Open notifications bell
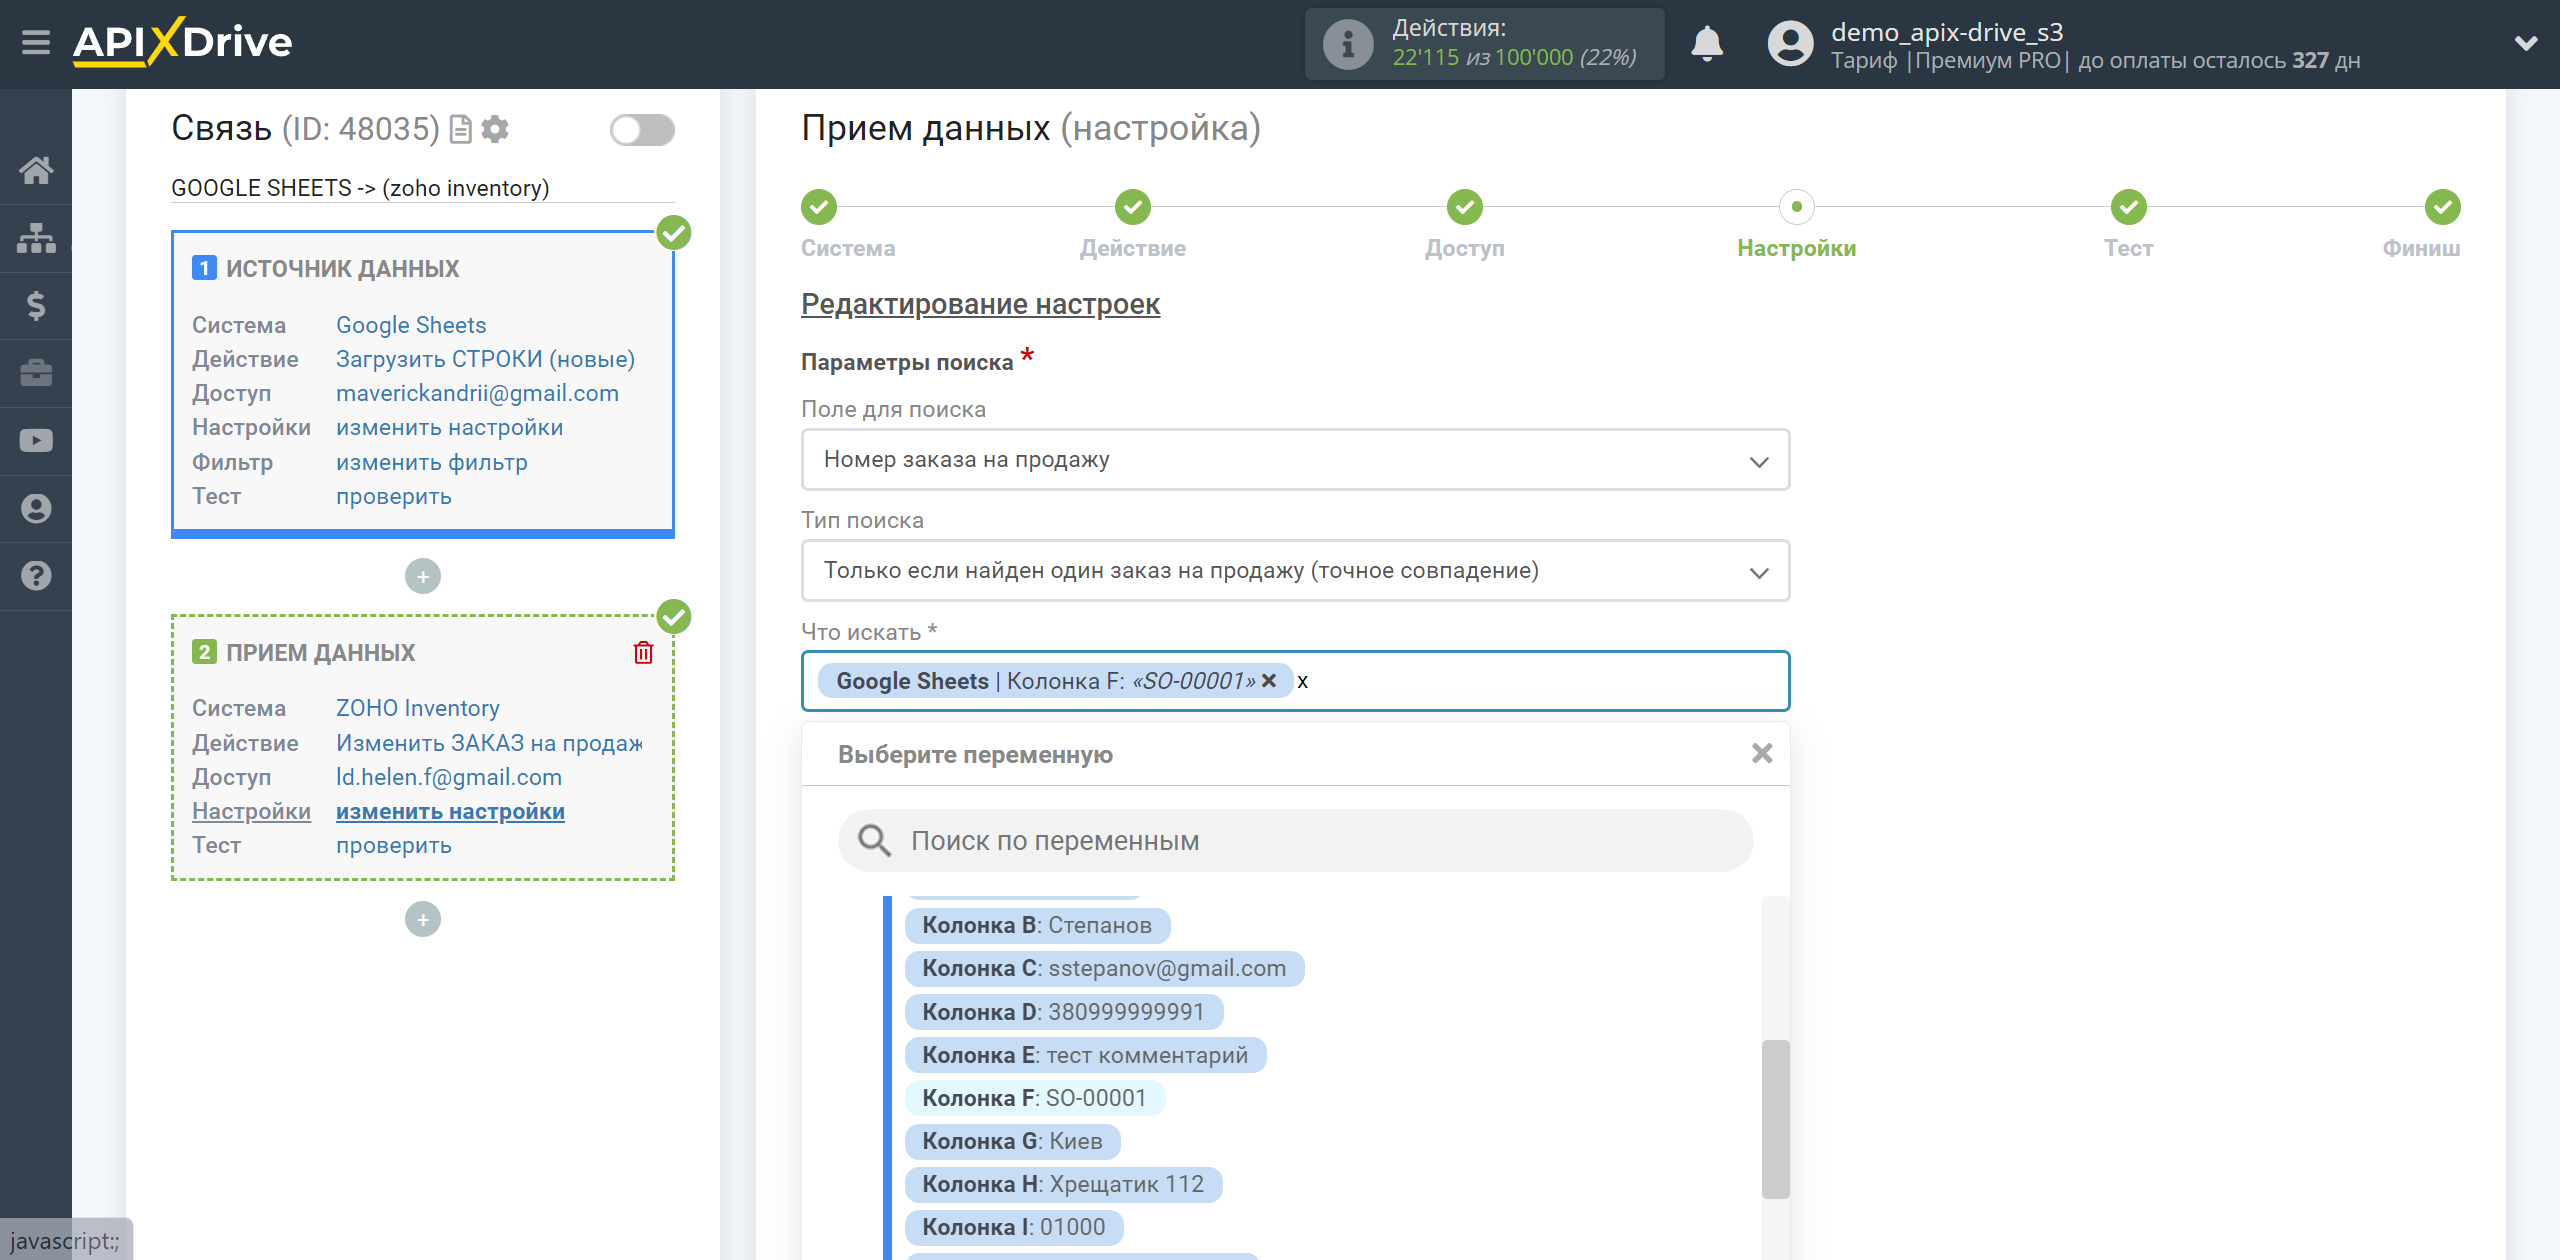This screenshot has height=1260, width=2560. tap(1707, 44)
